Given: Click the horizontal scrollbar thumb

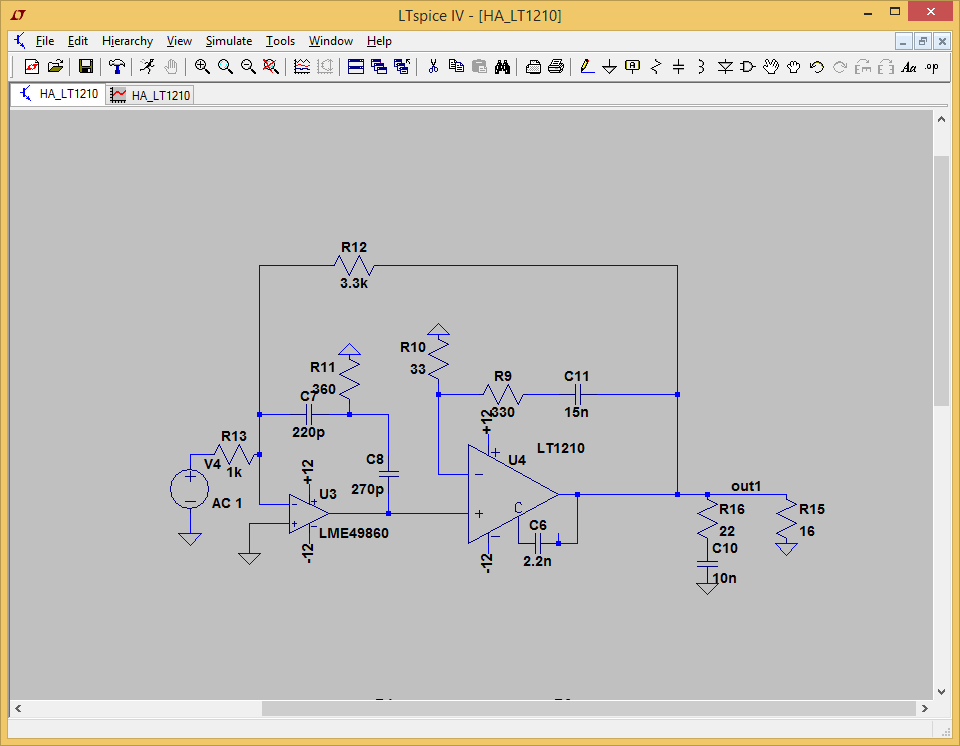Looking at the screenshot, I should (x=589, y=708).
